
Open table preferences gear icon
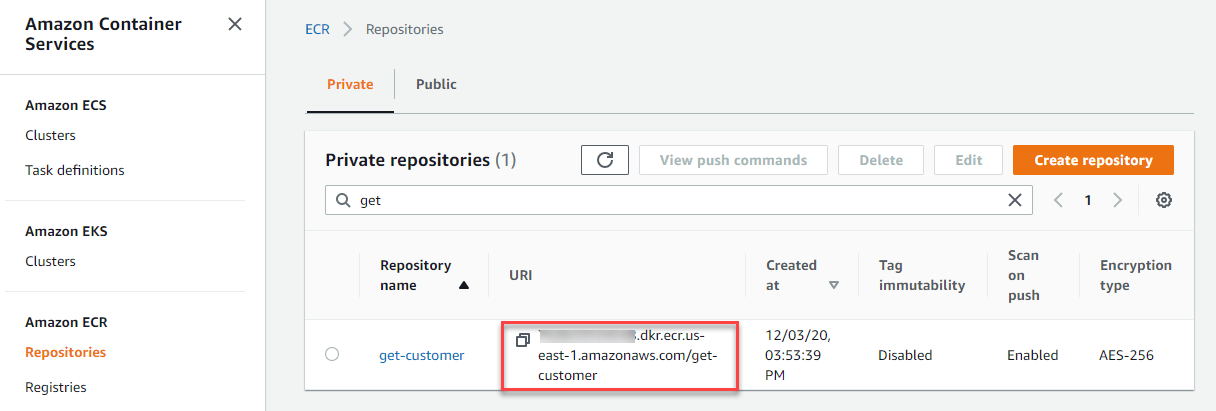1163,200
